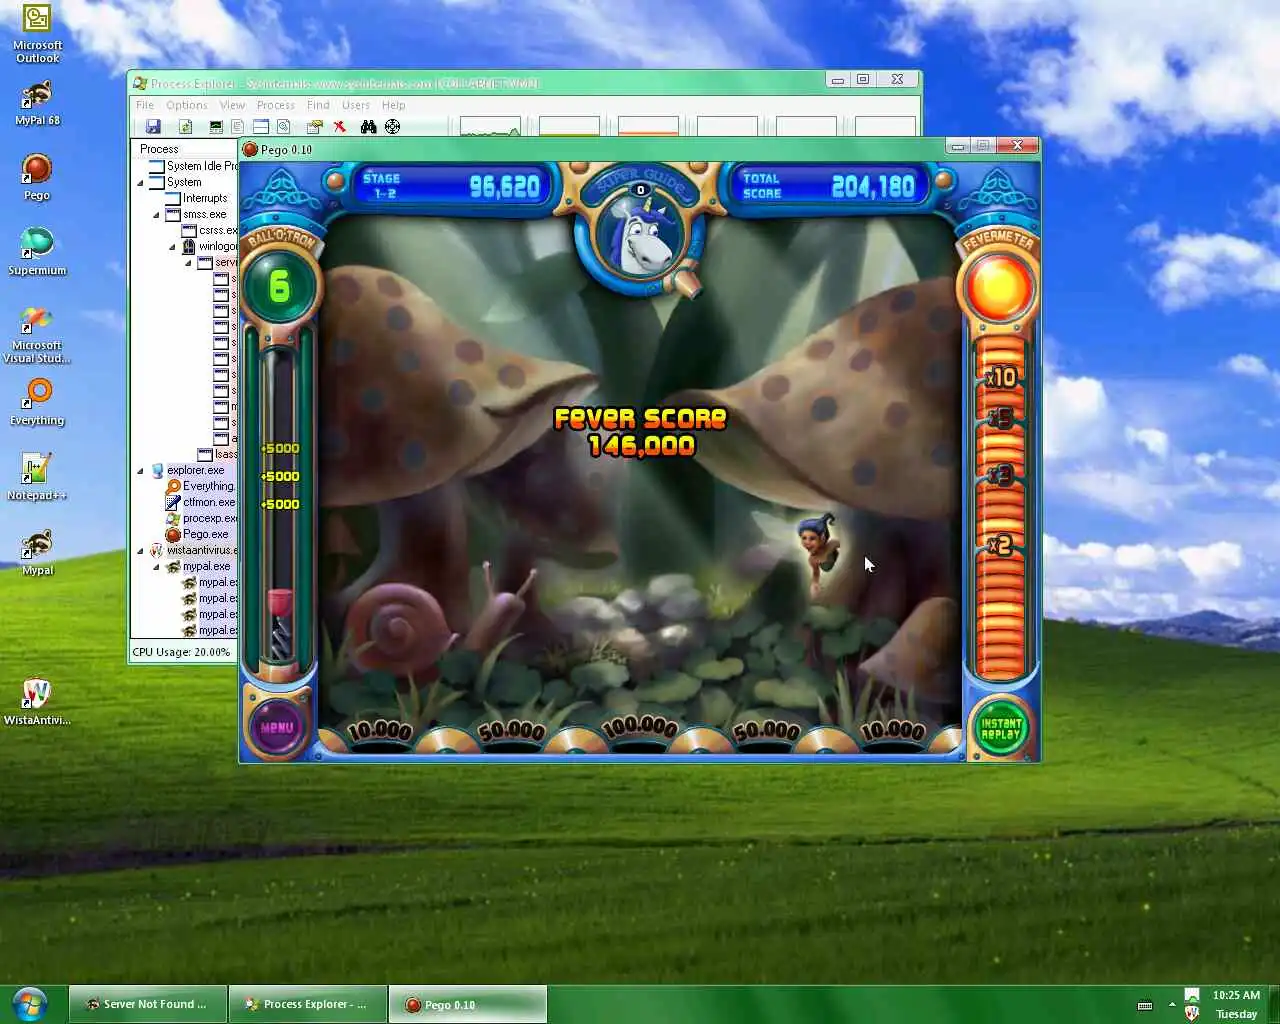Open Find menu in Process Explorer

[318, 105]
